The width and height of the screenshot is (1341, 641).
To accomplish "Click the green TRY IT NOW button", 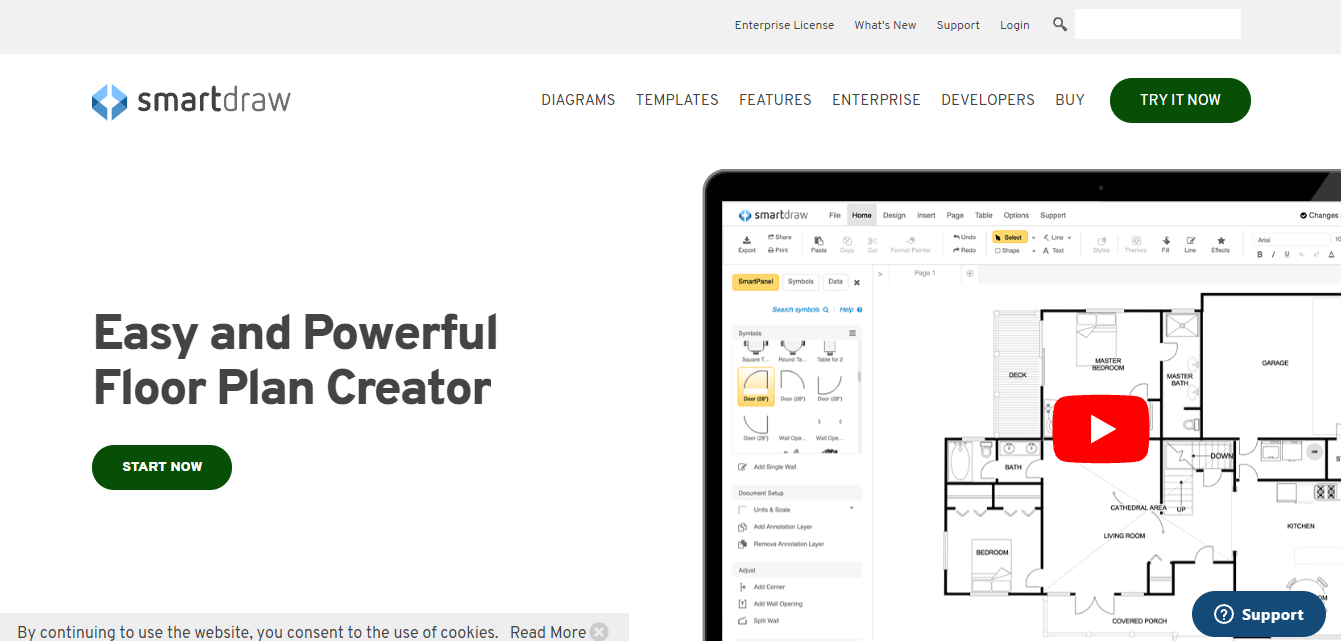I will tap(1180, 100).
